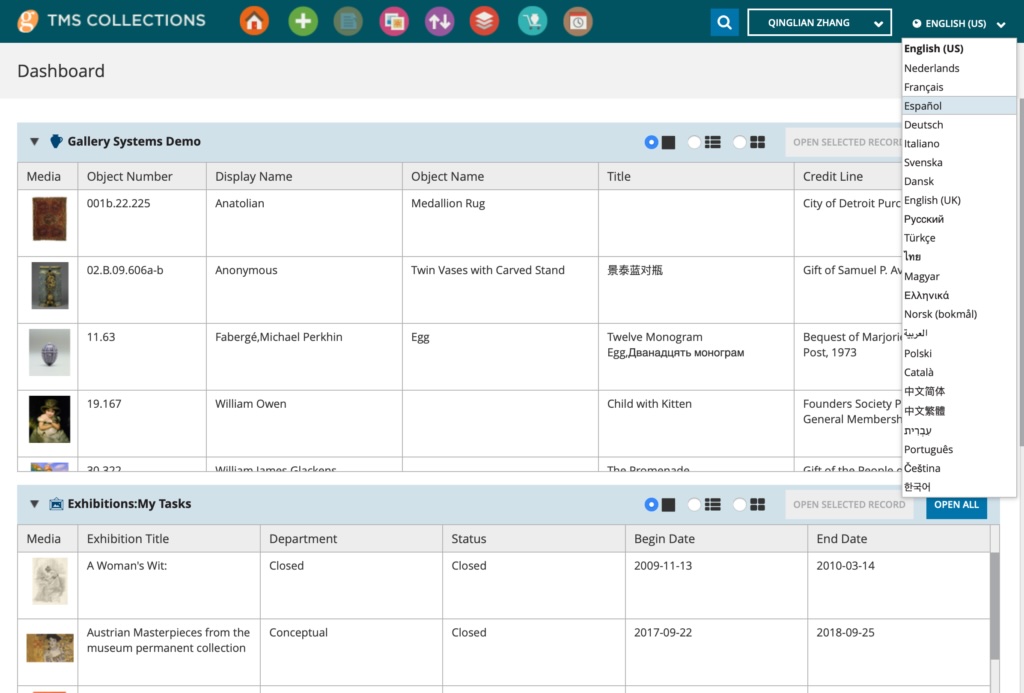The width and height of the screenshot is (1024, 693).
Task: Close the English (US) language dropdown
Action: [x=959, y=24]
